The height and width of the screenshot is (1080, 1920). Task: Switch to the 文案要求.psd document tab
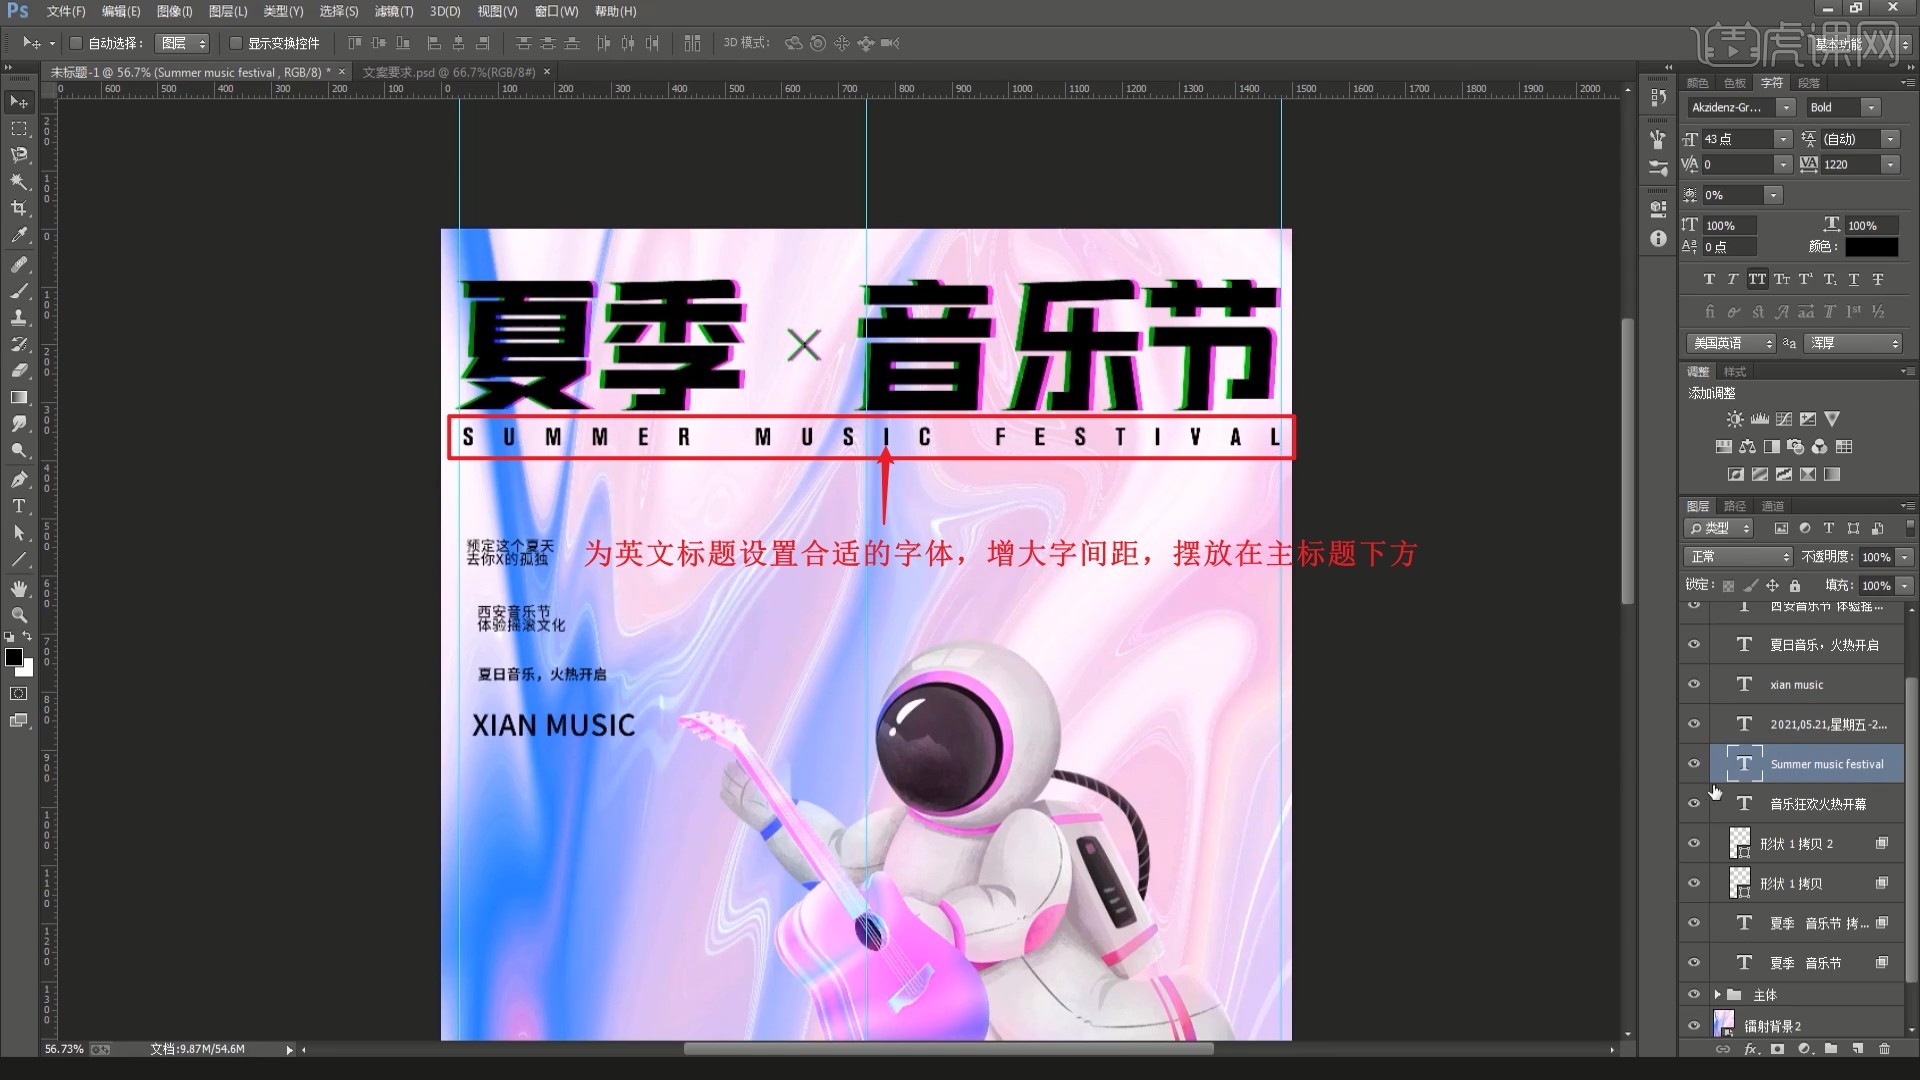click(448, 72)
